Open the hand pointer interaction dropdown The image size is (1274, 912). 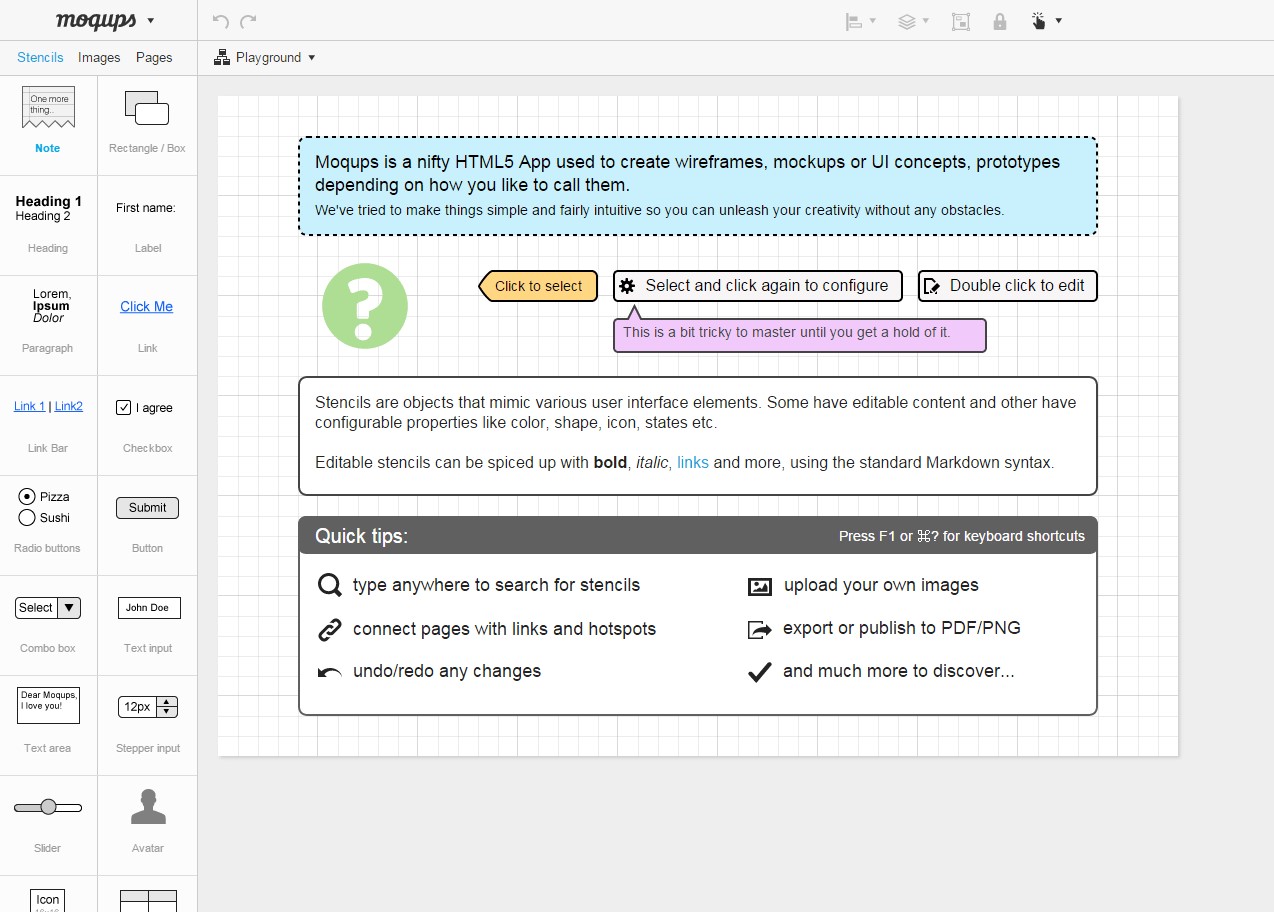[x=1046, y=21]
